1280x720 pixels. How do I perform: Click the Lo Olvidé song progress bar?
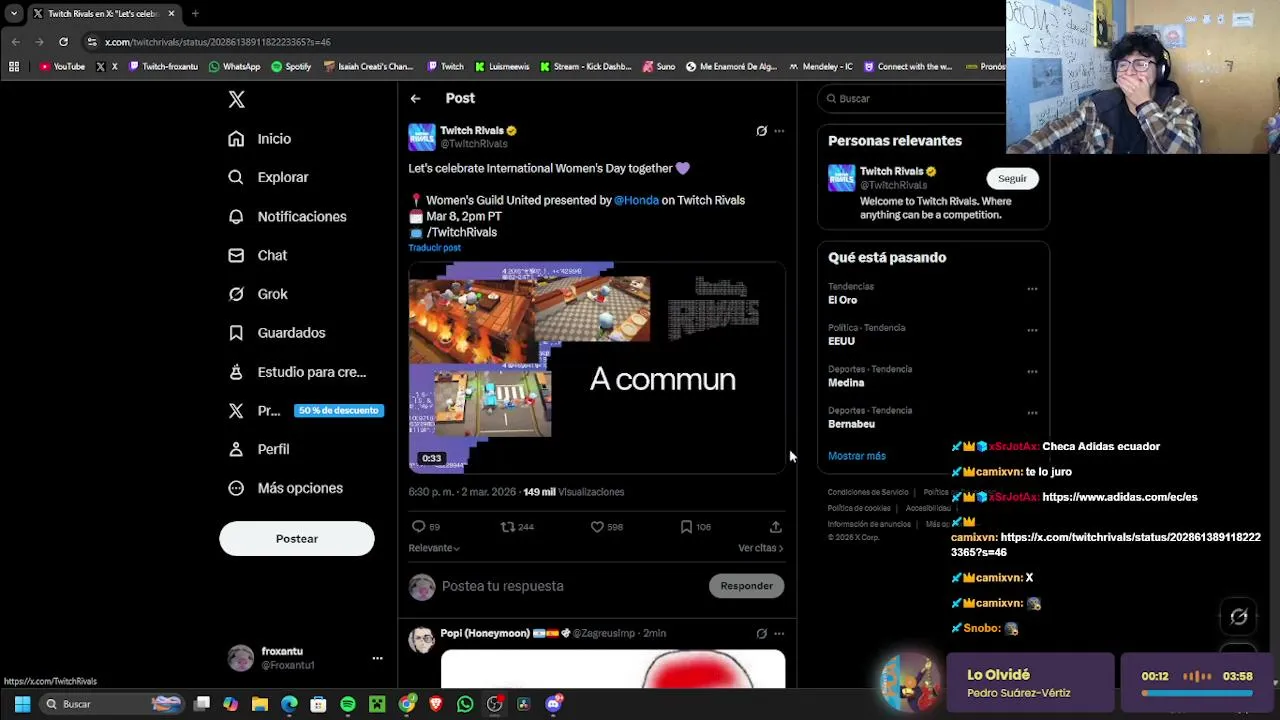(x=1197, y=692)
